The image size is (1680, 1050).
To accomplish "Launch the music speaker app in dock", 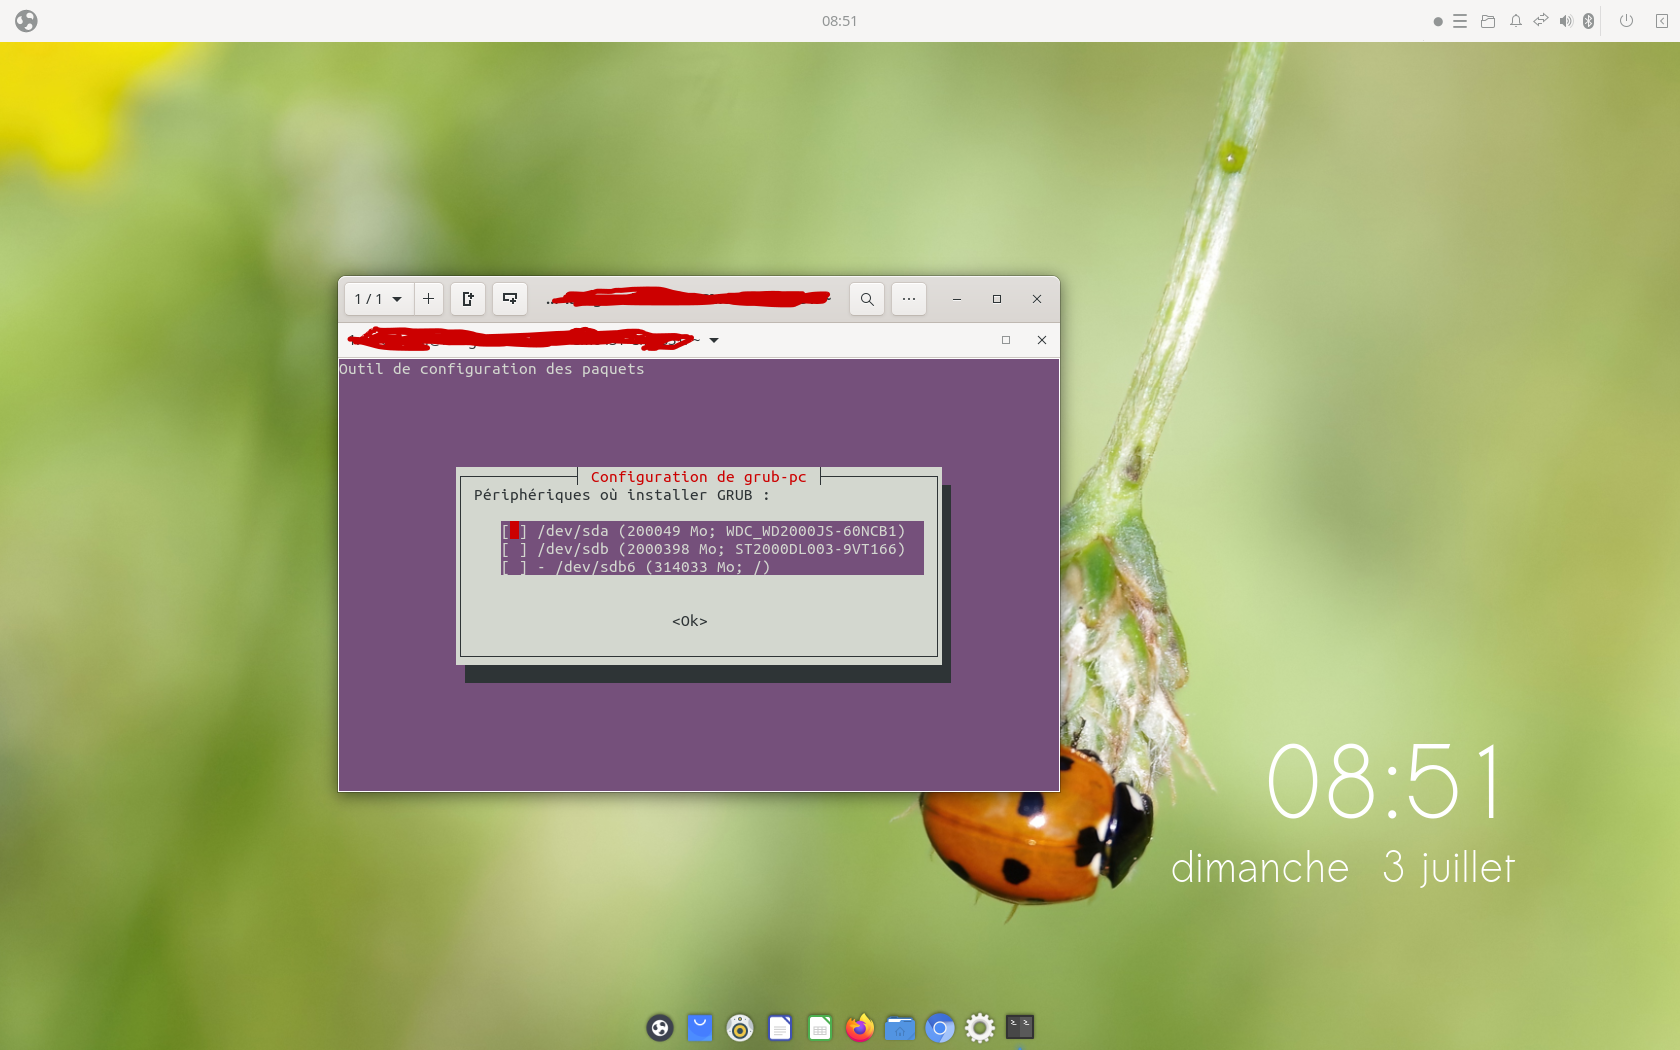I will (x=740, y=1027).
